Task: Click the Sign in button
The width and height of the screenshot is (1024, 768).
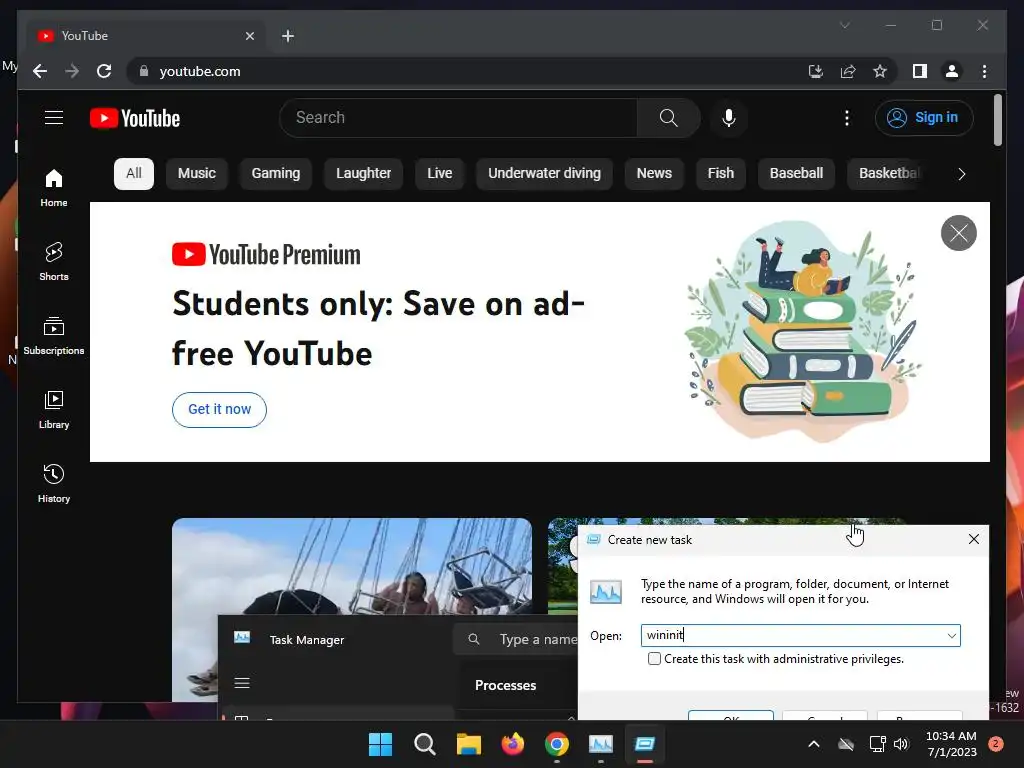Action: coord(923,118)
